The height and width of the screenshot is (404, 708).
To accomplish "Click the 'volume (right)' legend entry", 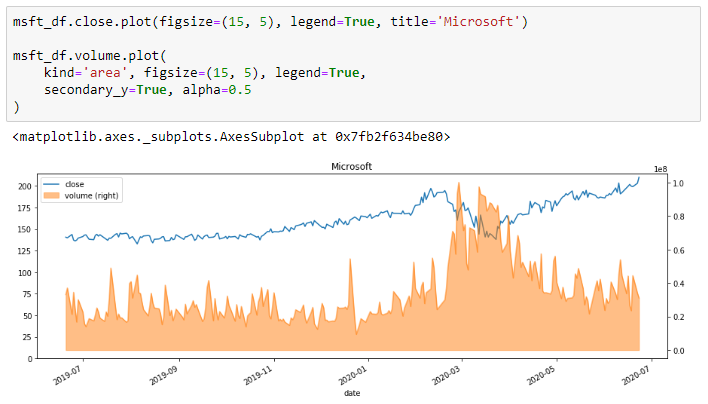I will pos(91,195).
